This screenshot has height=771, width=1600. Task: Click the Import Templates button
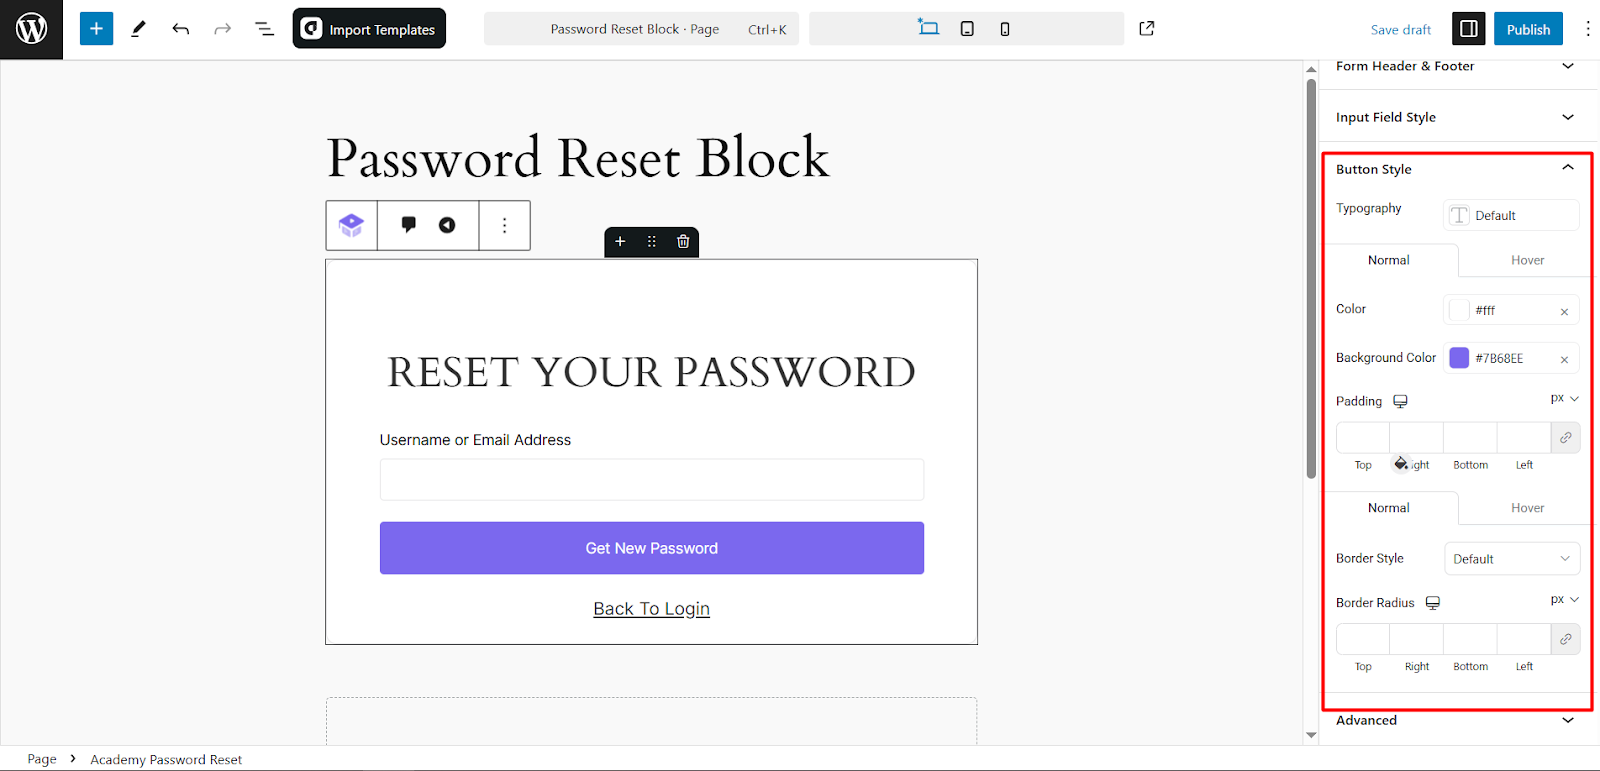pos(369,29)
